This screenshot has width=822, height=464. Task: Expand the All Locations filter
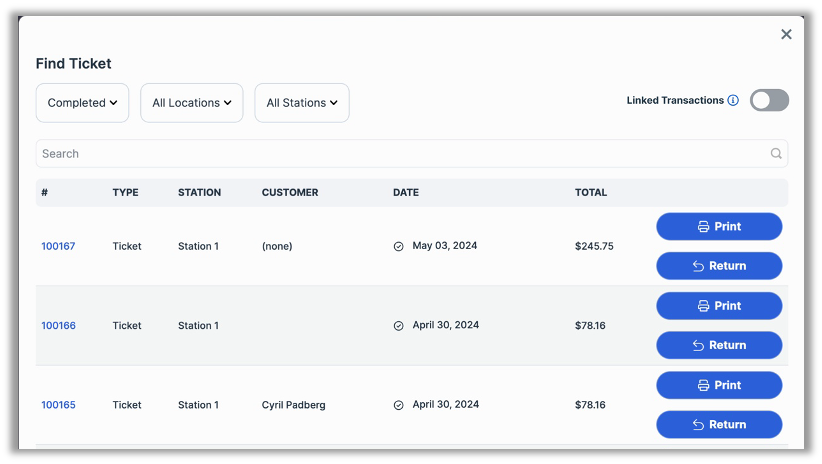pos(191,103)
